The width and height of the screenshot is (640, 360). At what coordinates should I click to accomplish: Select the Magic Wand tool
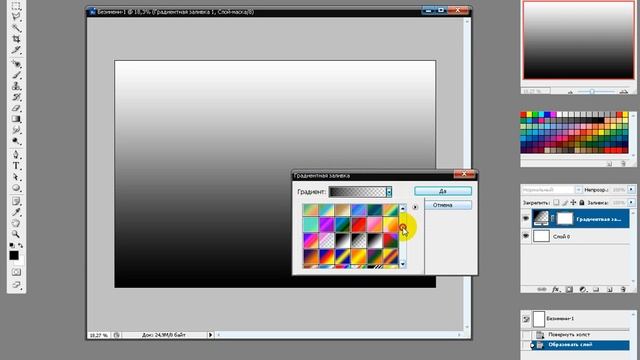tap(16, 28)
